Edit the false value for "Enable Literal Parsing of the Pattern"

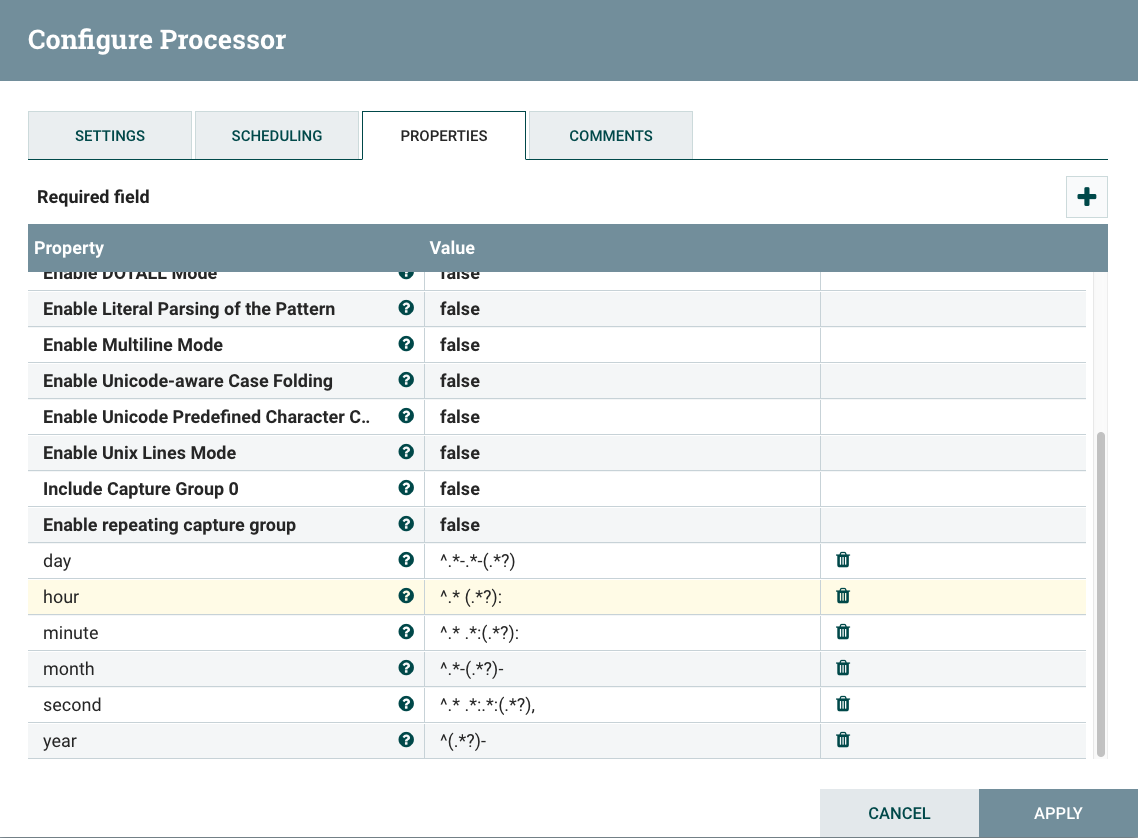(x=620, y=308)
